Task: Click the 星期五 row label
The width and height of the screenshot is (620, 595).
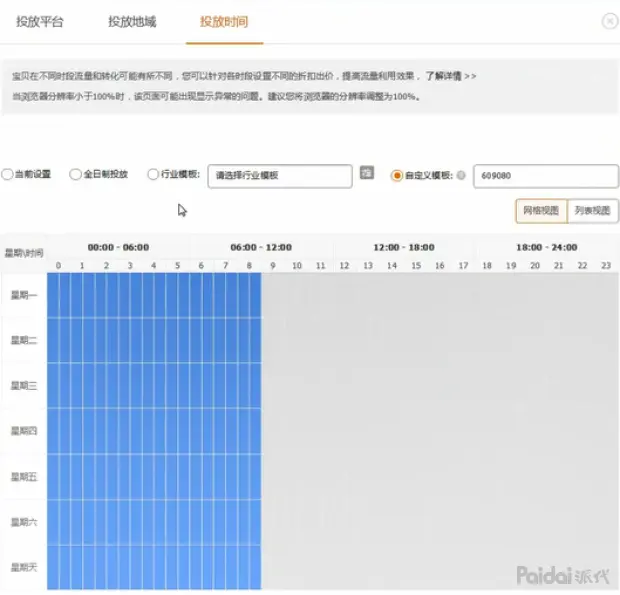Action: point(24,477)
